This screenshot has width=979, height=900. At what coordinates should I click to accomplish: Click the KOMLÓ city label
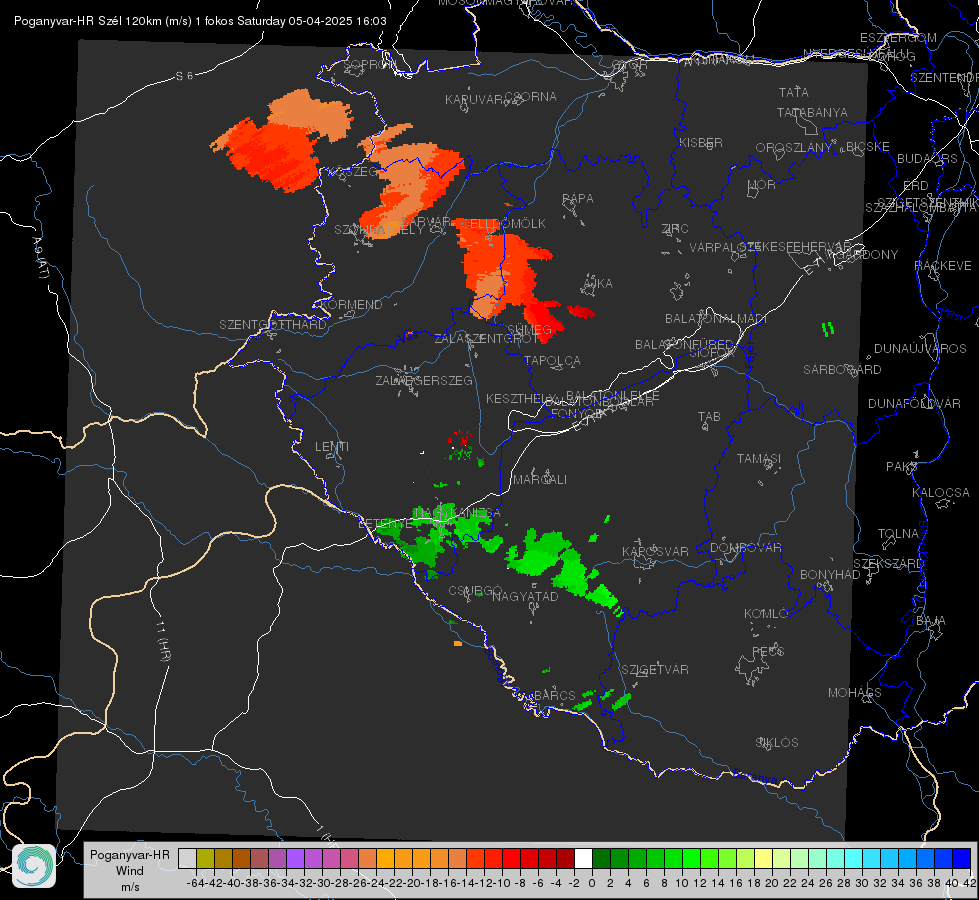(766, 614)
